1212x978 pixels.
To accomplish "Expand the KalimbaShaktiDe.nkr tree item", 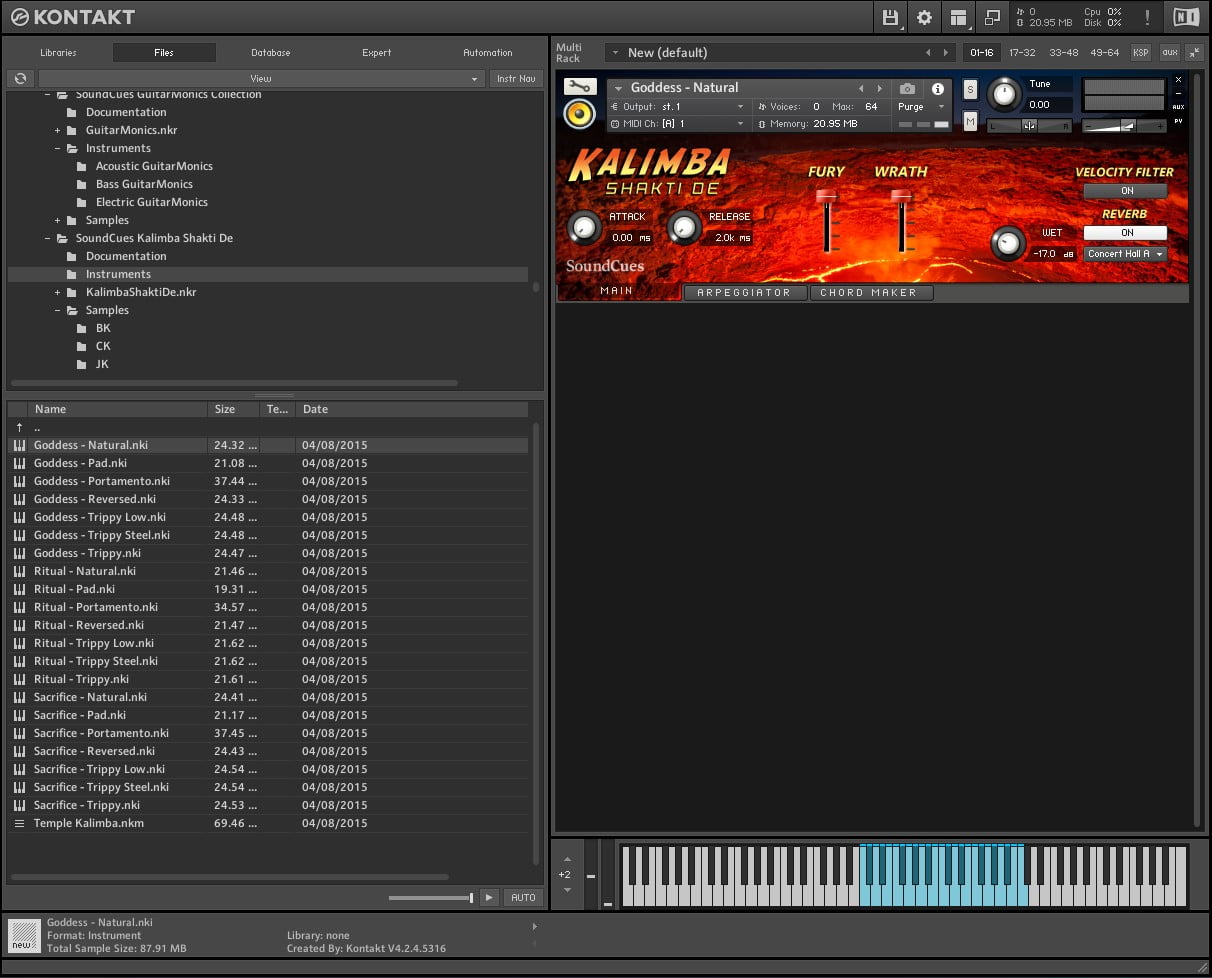I will pyautogui.click(x=58, y=292).
